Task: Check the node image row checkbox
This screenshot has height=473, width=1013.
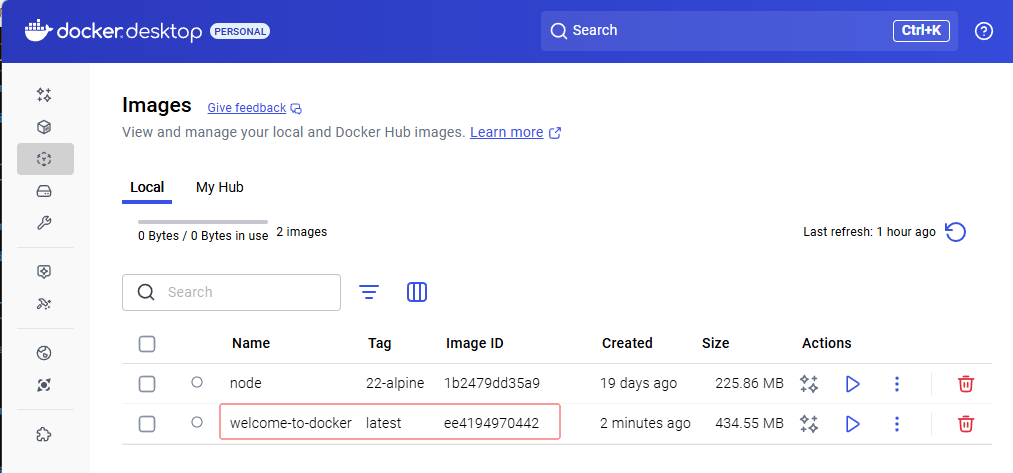Action: (147, 384)
